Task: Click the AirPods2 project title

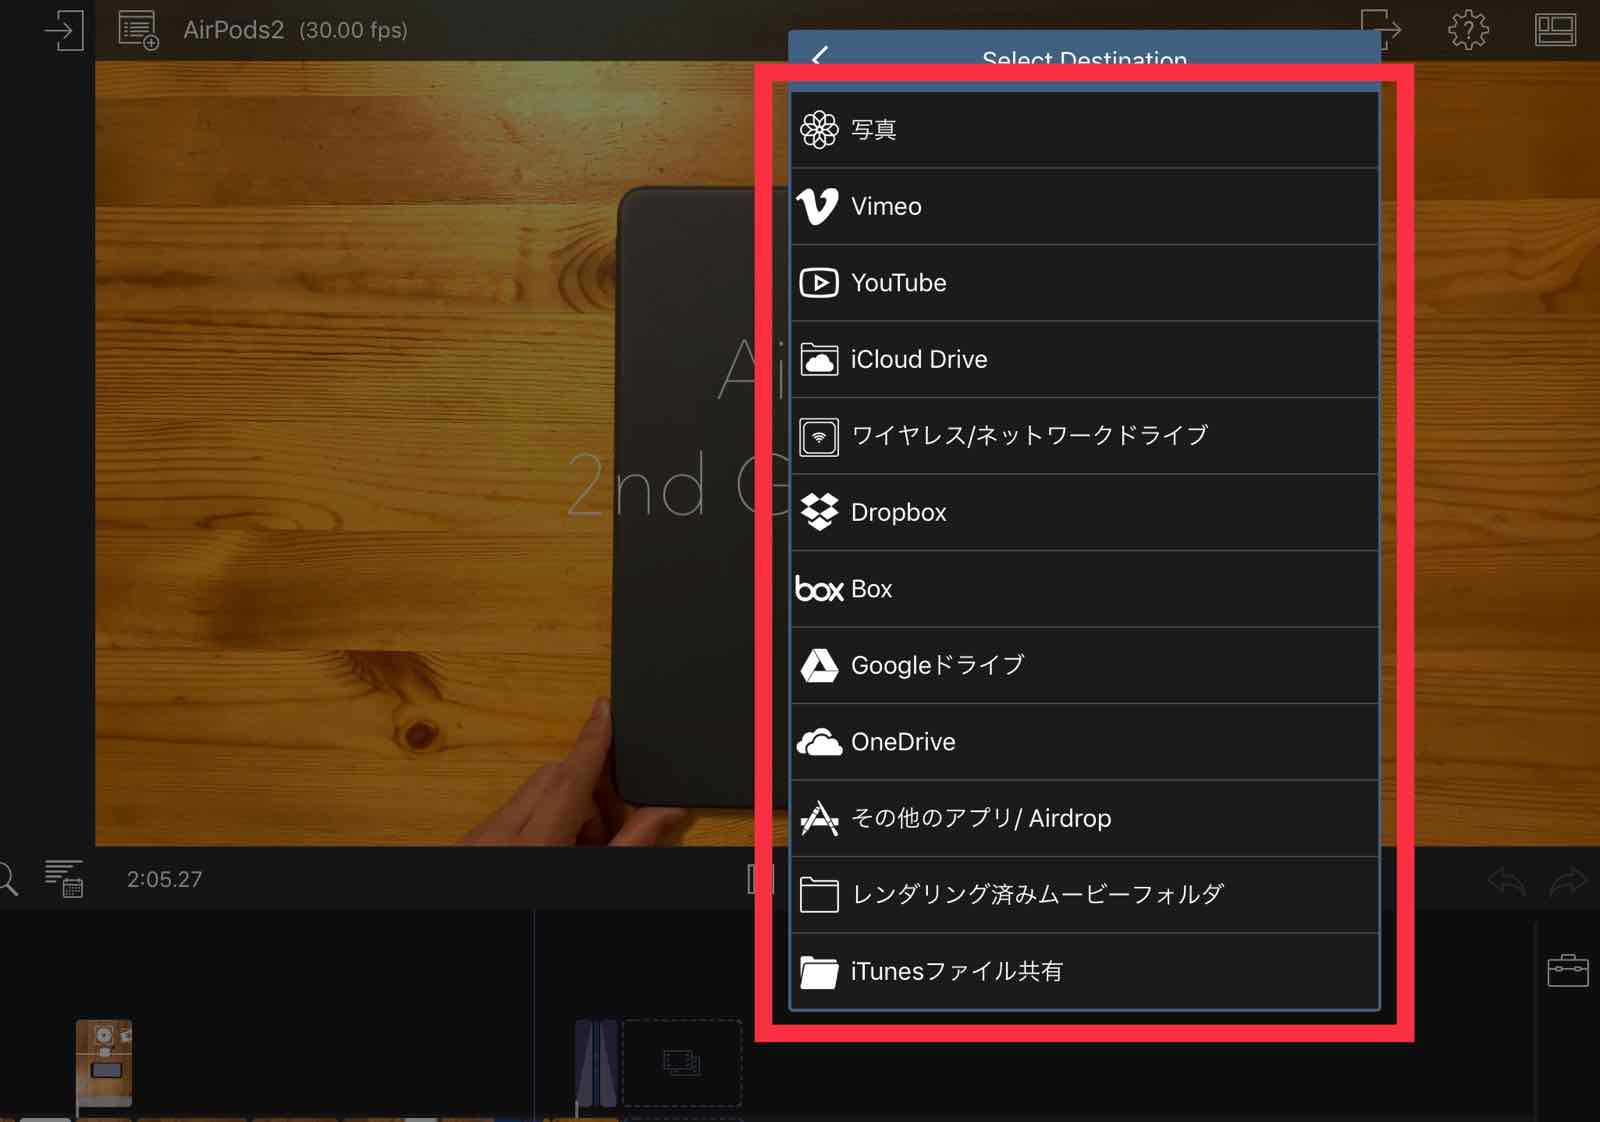Action: click(233, 30)
